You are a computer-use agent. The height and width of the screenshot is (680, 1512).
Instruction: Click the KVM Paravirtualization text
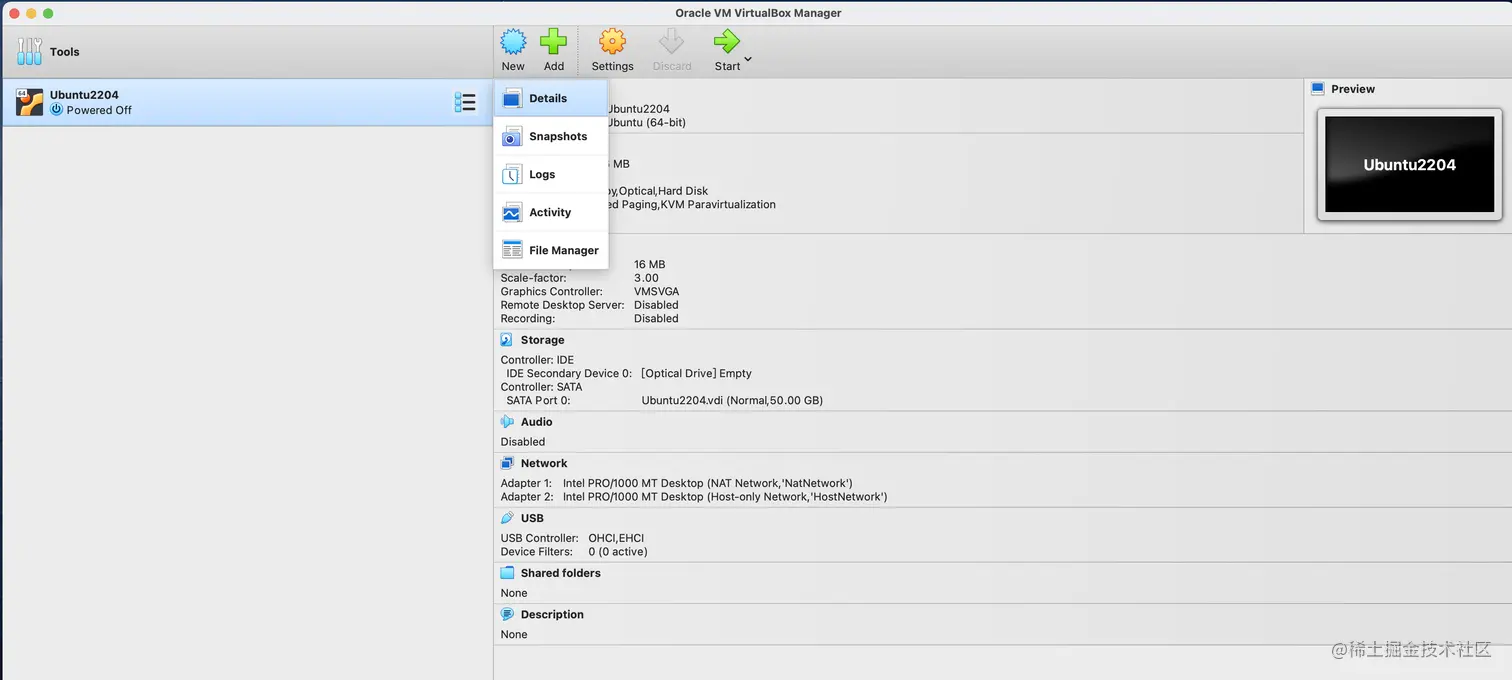(x=718, y=204)
